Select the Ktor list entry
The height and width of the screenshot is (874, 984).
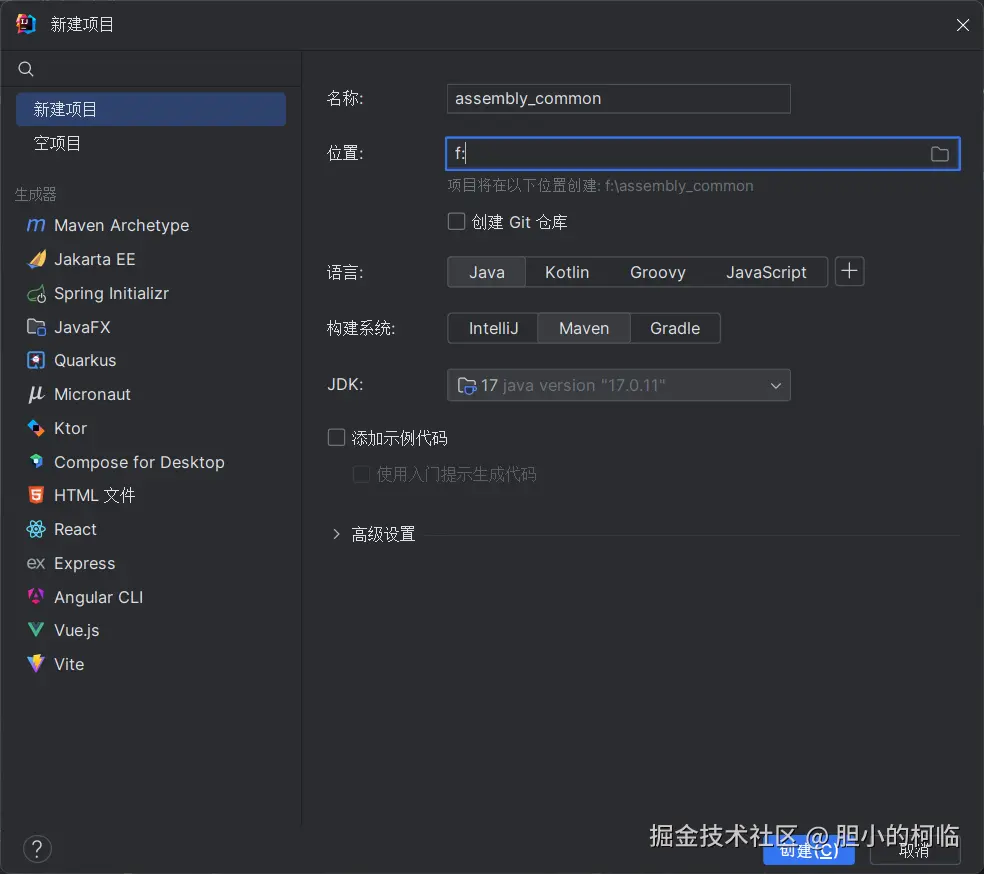click(151, 428)
